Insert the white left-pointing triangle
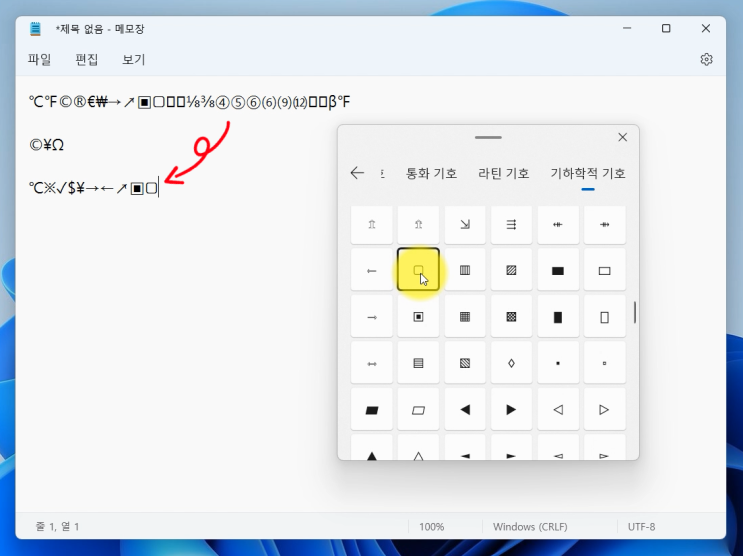Viewport: 743px width, 556px height. [x=558, y=410]
